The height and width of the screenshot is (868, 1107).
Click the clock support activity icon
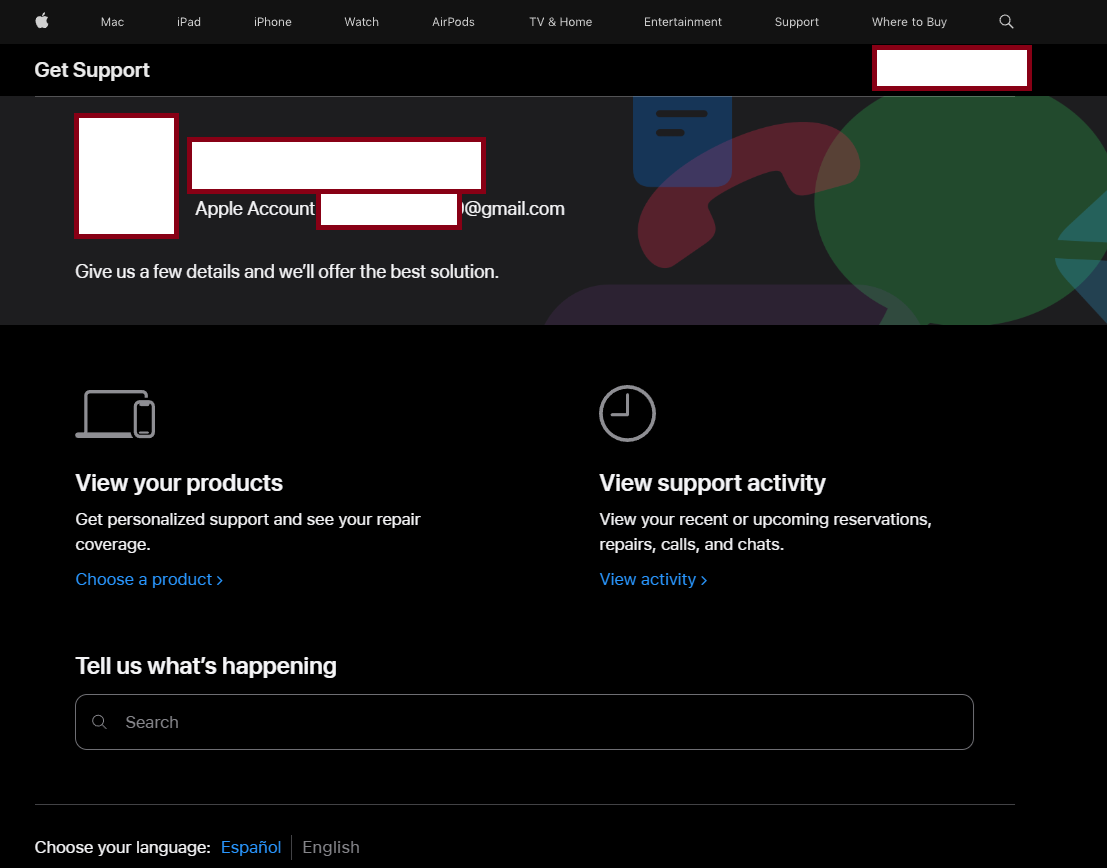pyautogui.click(x=627, y=413)
